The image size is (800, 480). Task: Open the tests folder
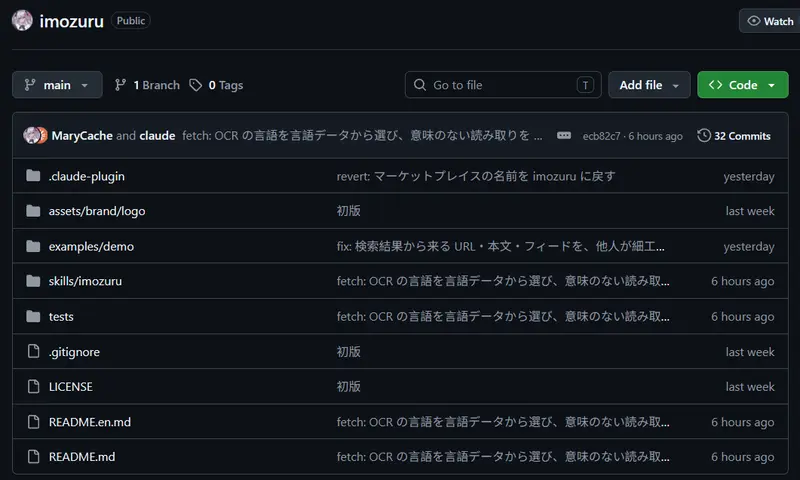(x=61, y=317)
